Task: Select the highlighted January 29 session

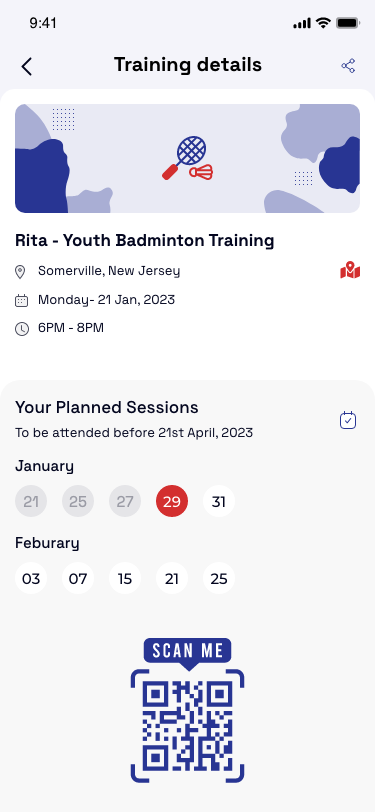Action: [x=172, y=501]
